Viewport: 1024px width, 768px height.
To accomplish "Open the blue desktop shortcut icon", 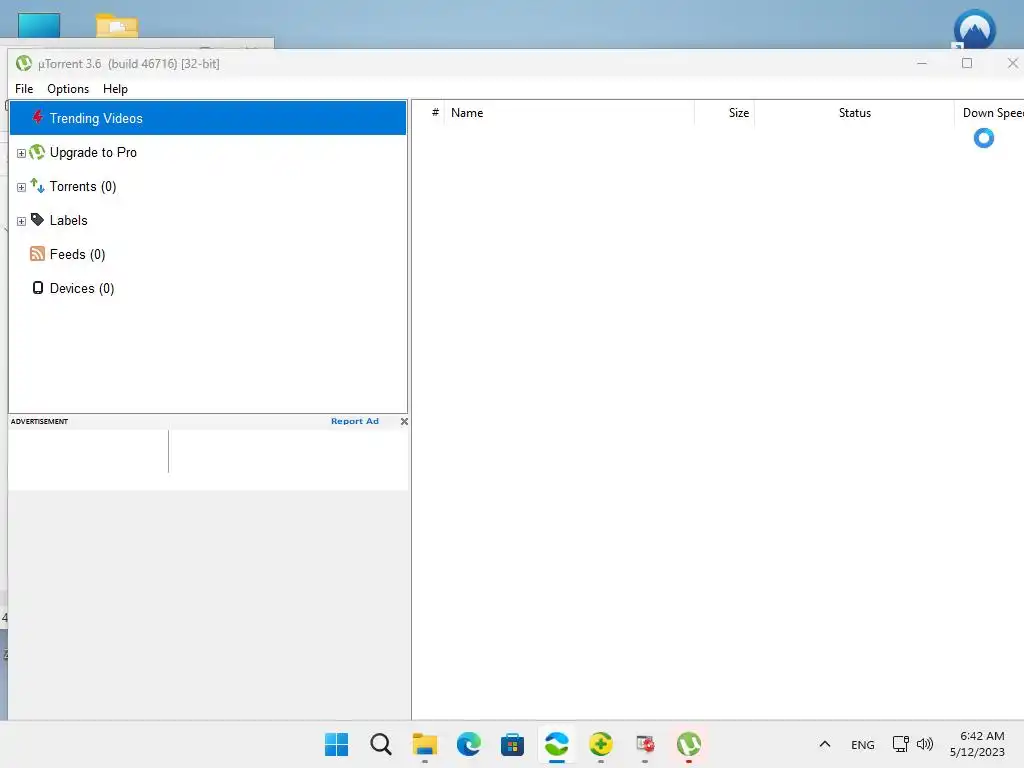I will (39, 25).
